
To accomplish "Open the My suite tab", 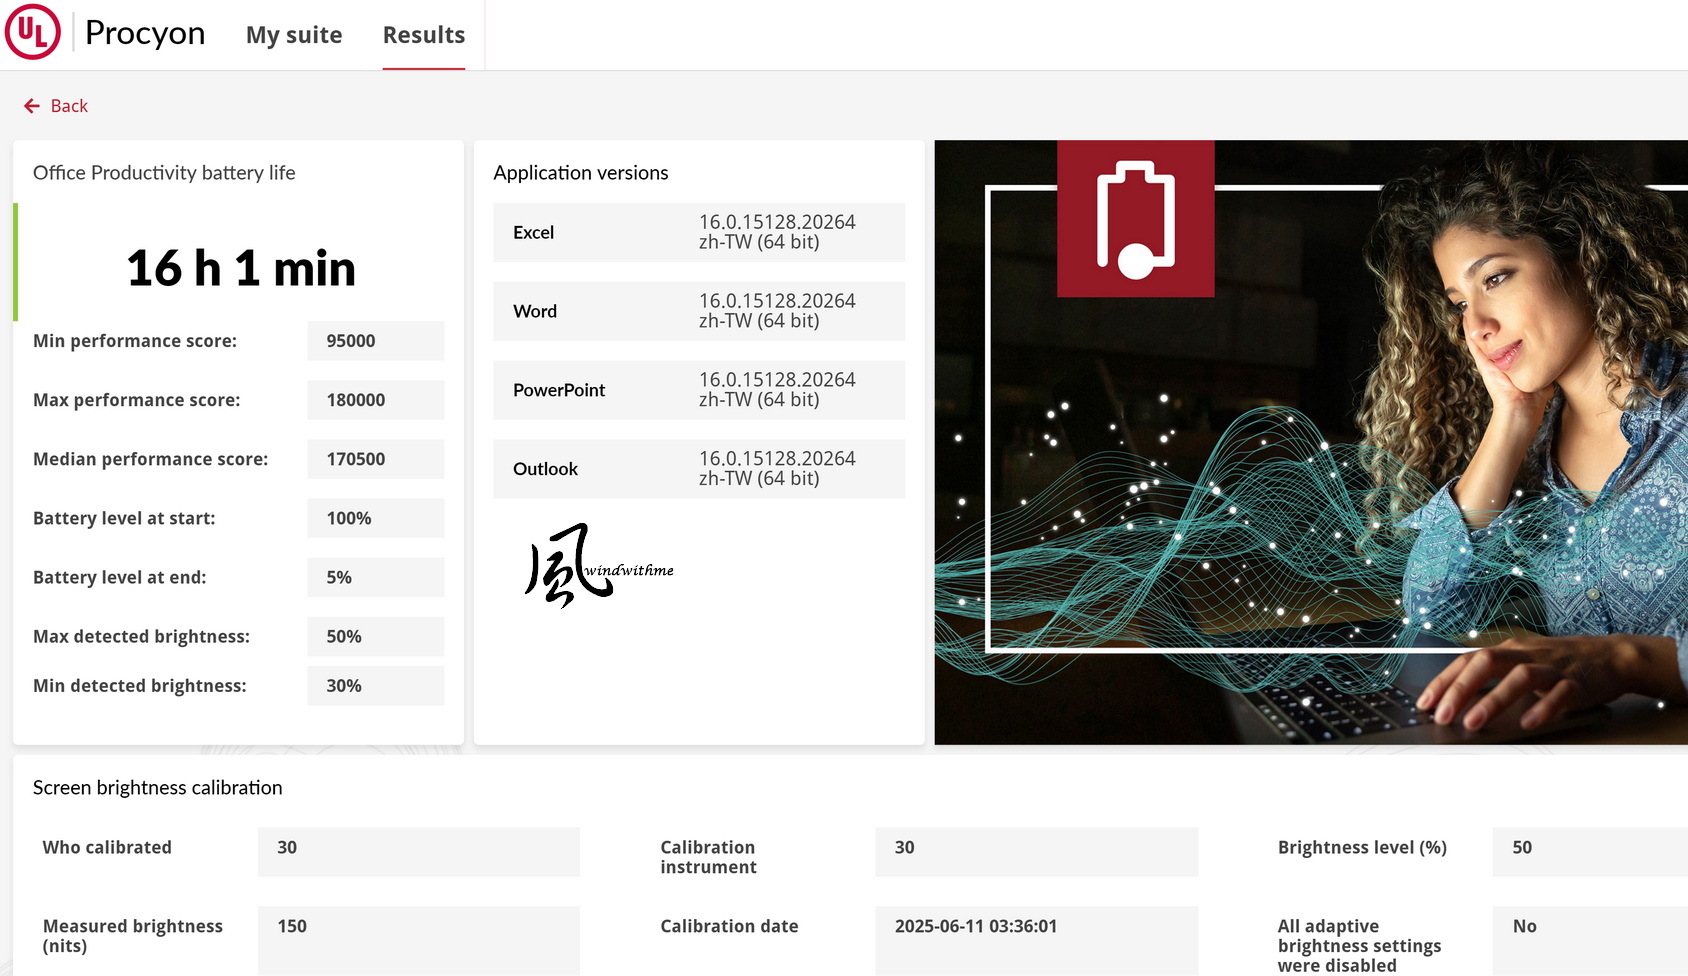I will click(x=294, y=35).
